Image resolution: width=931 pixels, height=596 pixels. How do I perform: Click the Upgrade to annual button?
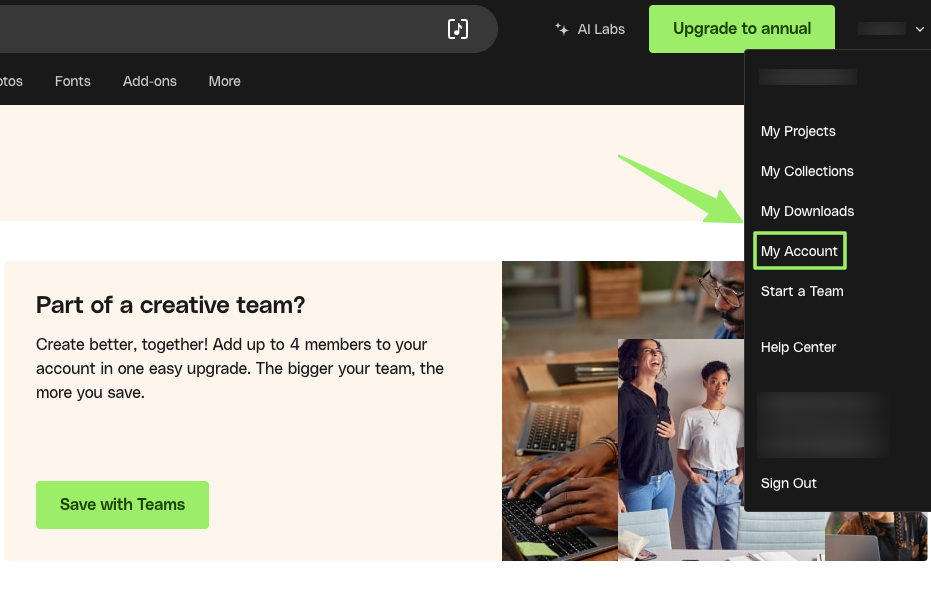[741, 27]
